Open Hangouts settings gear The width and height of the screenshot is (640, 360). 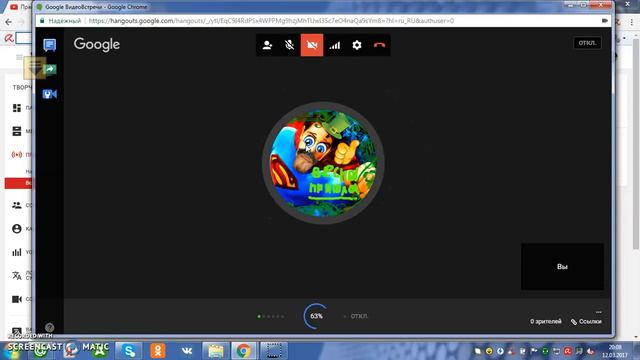pos(357,45)
